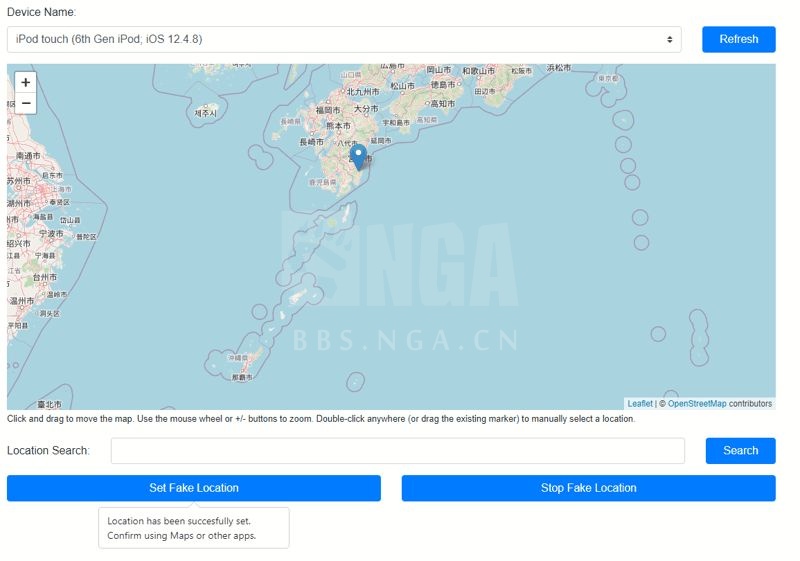Screen dimensions: 800x561
Task: Click the 長崎市 label on the map
Action: point(311,142)
